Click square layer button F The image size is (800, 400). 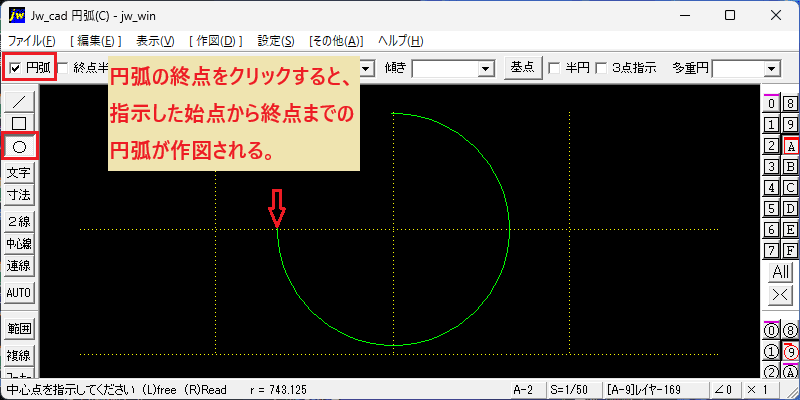[790, 251]
